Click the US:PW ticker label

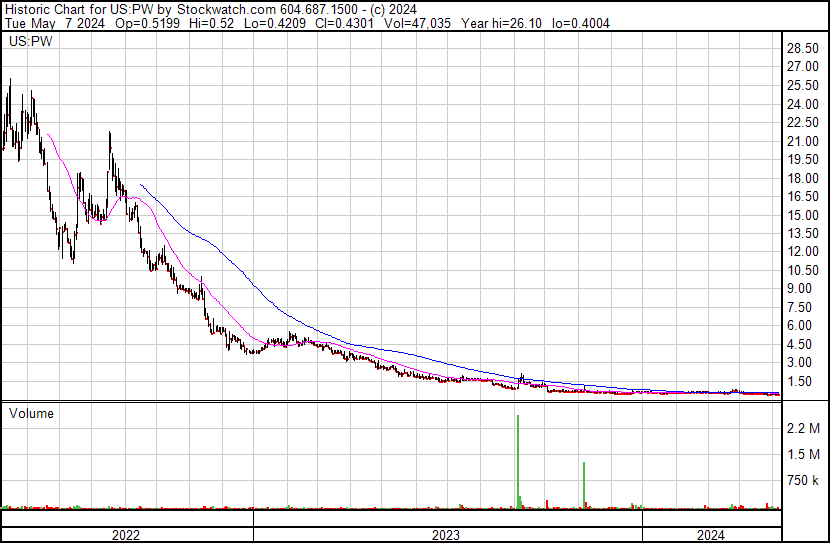tap(30, 42)
